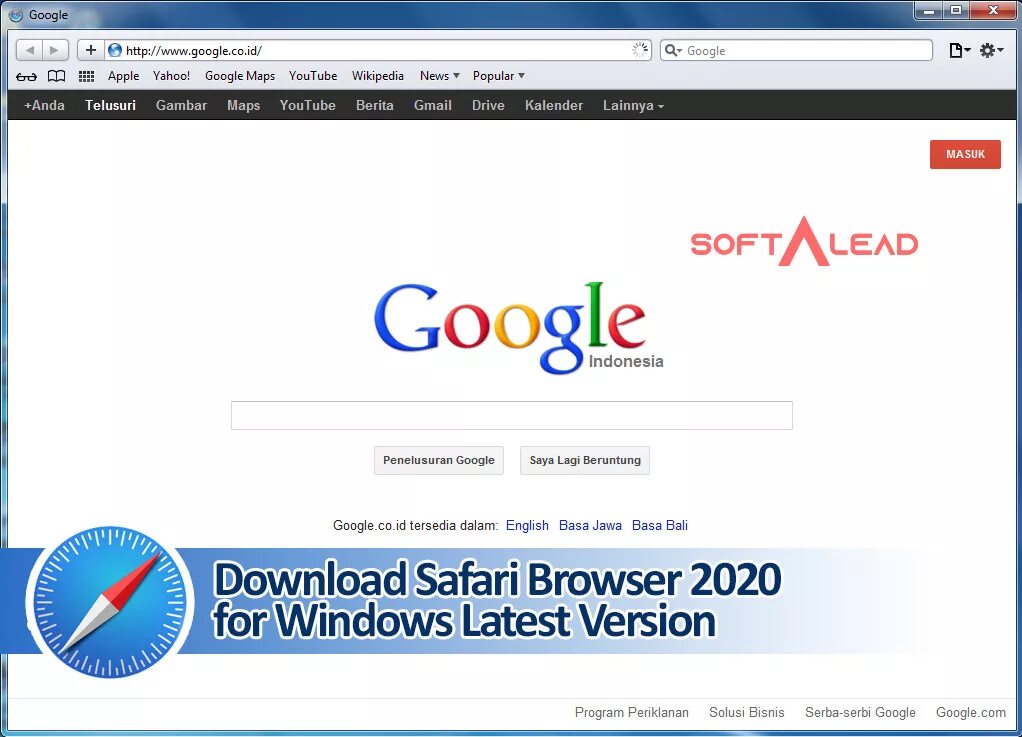Open the Apple bookmark
The width and height of the screenshot is (1022, 737).
tap(123, 76)
